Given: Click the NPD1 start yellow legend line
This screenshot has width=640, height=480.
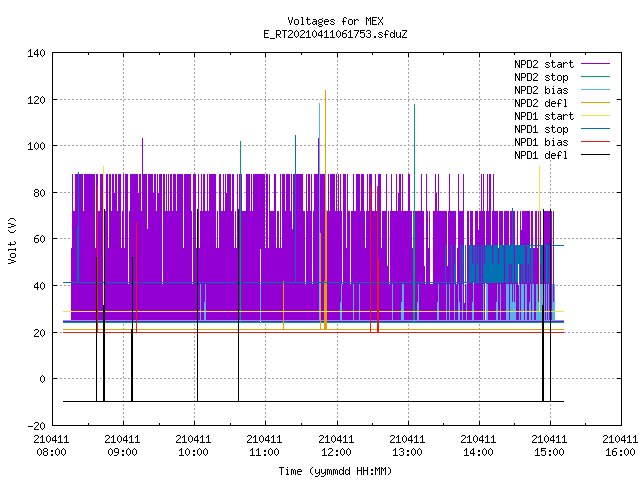Looking at the screenshot, I should click(x=595, y=116).
